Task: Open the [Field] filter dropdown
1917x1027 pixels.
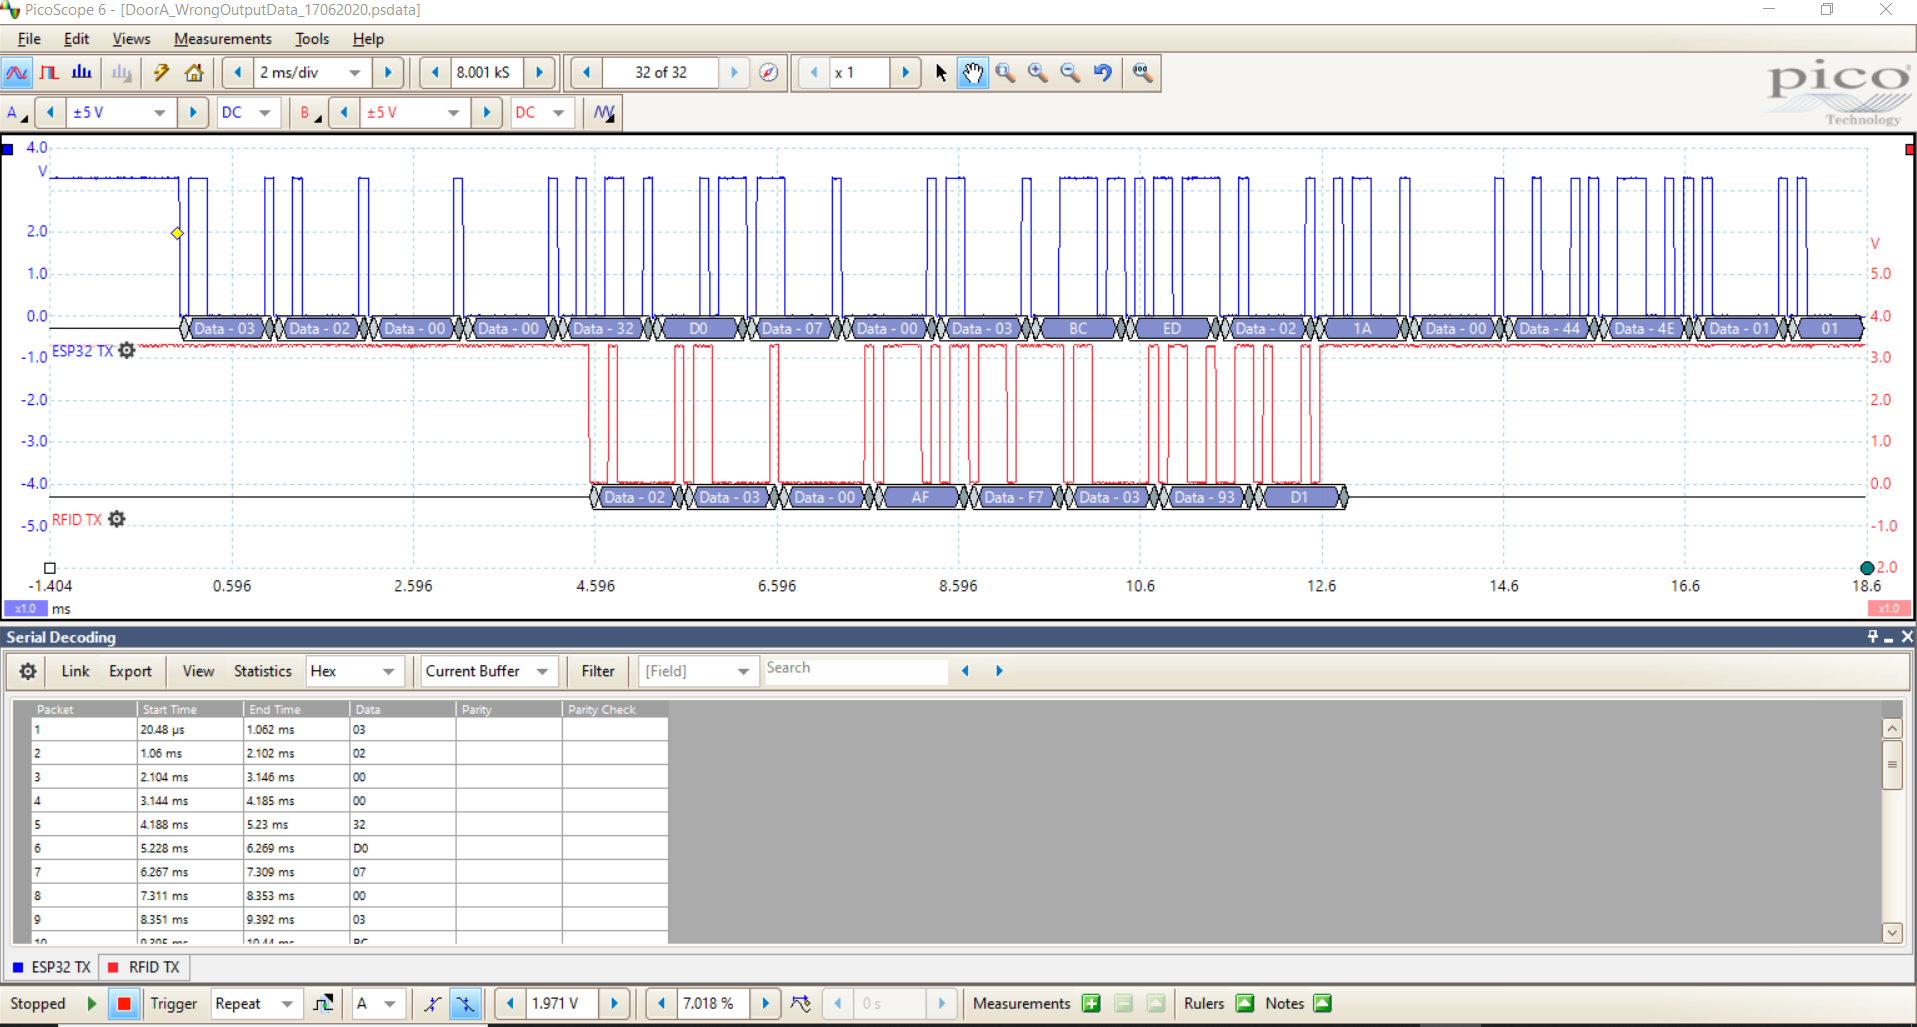Action: [x=697, y=671]
